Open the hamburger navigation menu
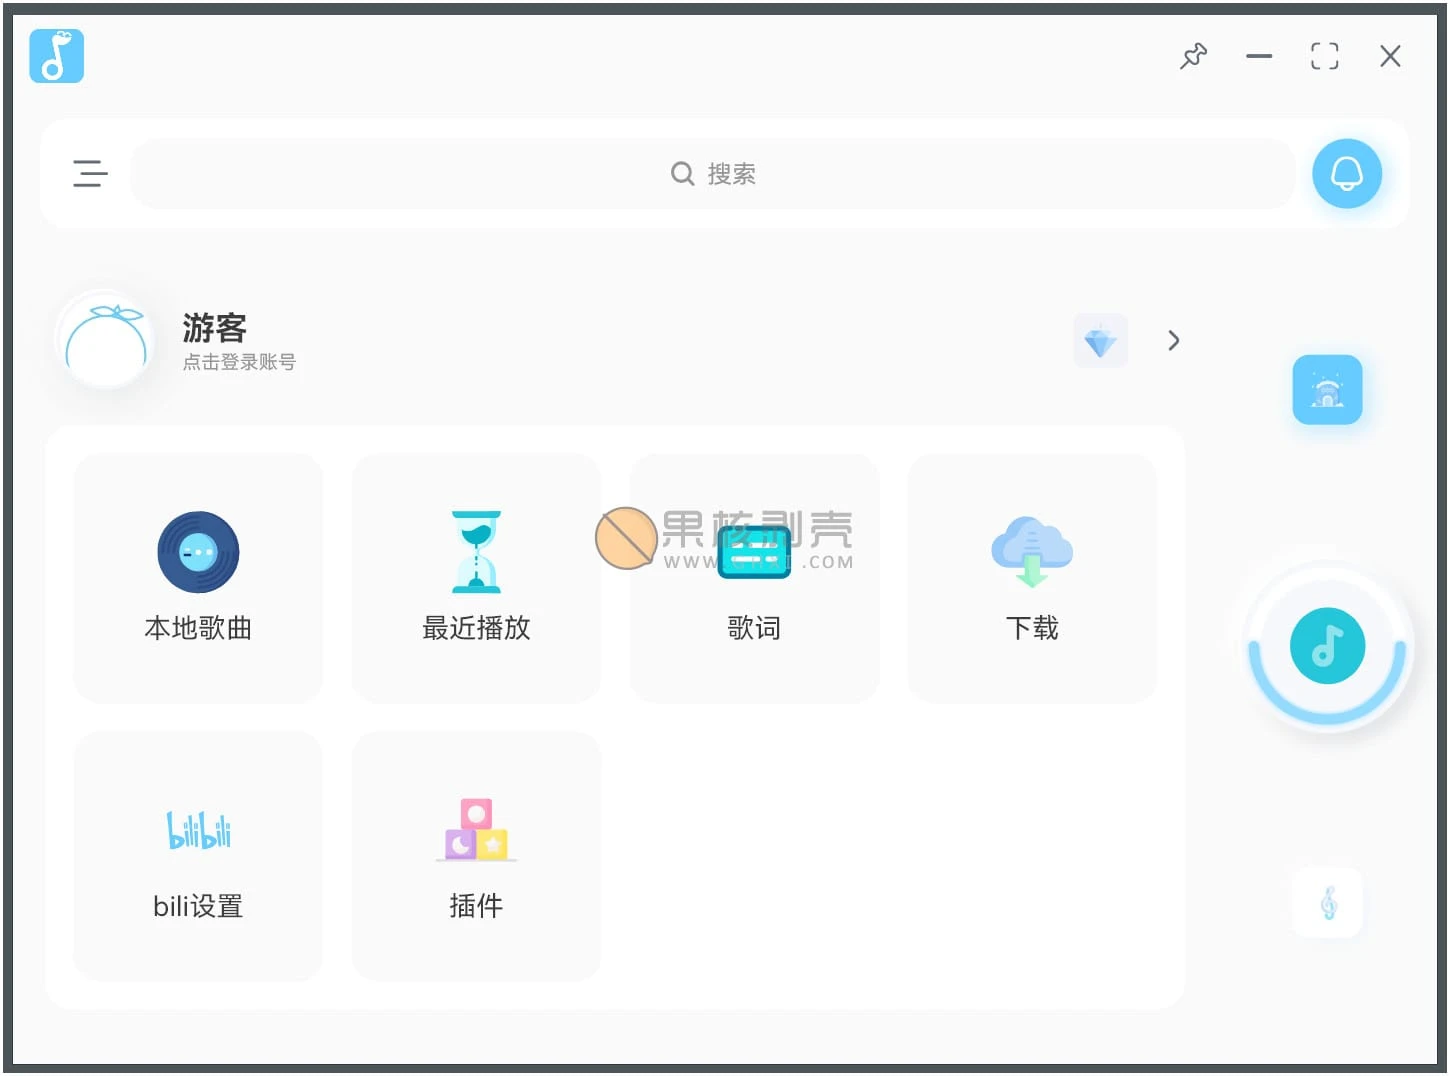Screen dimensions: 1450x1076 (x=90, y=173)
